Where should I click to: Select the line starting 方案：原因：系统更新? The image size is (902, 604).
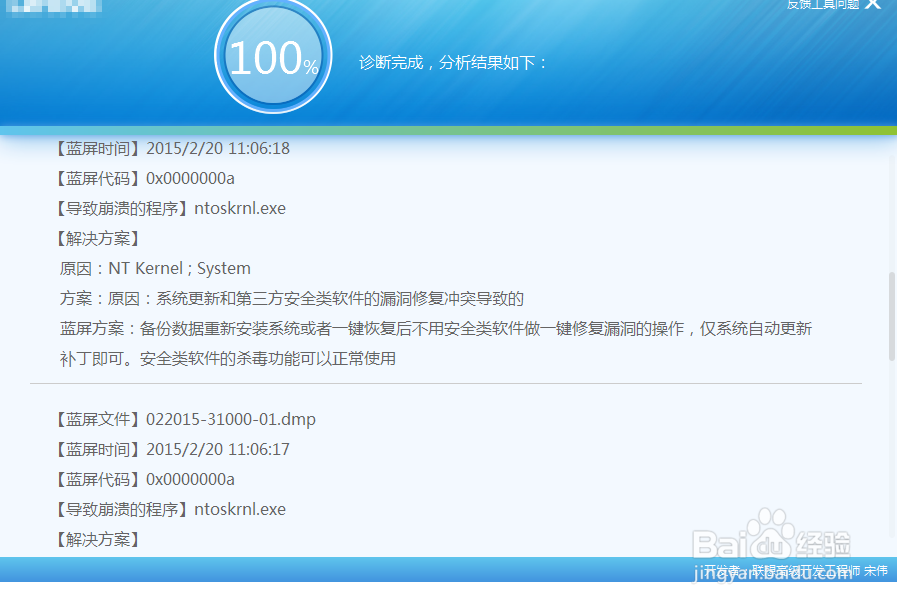(292, 299)
